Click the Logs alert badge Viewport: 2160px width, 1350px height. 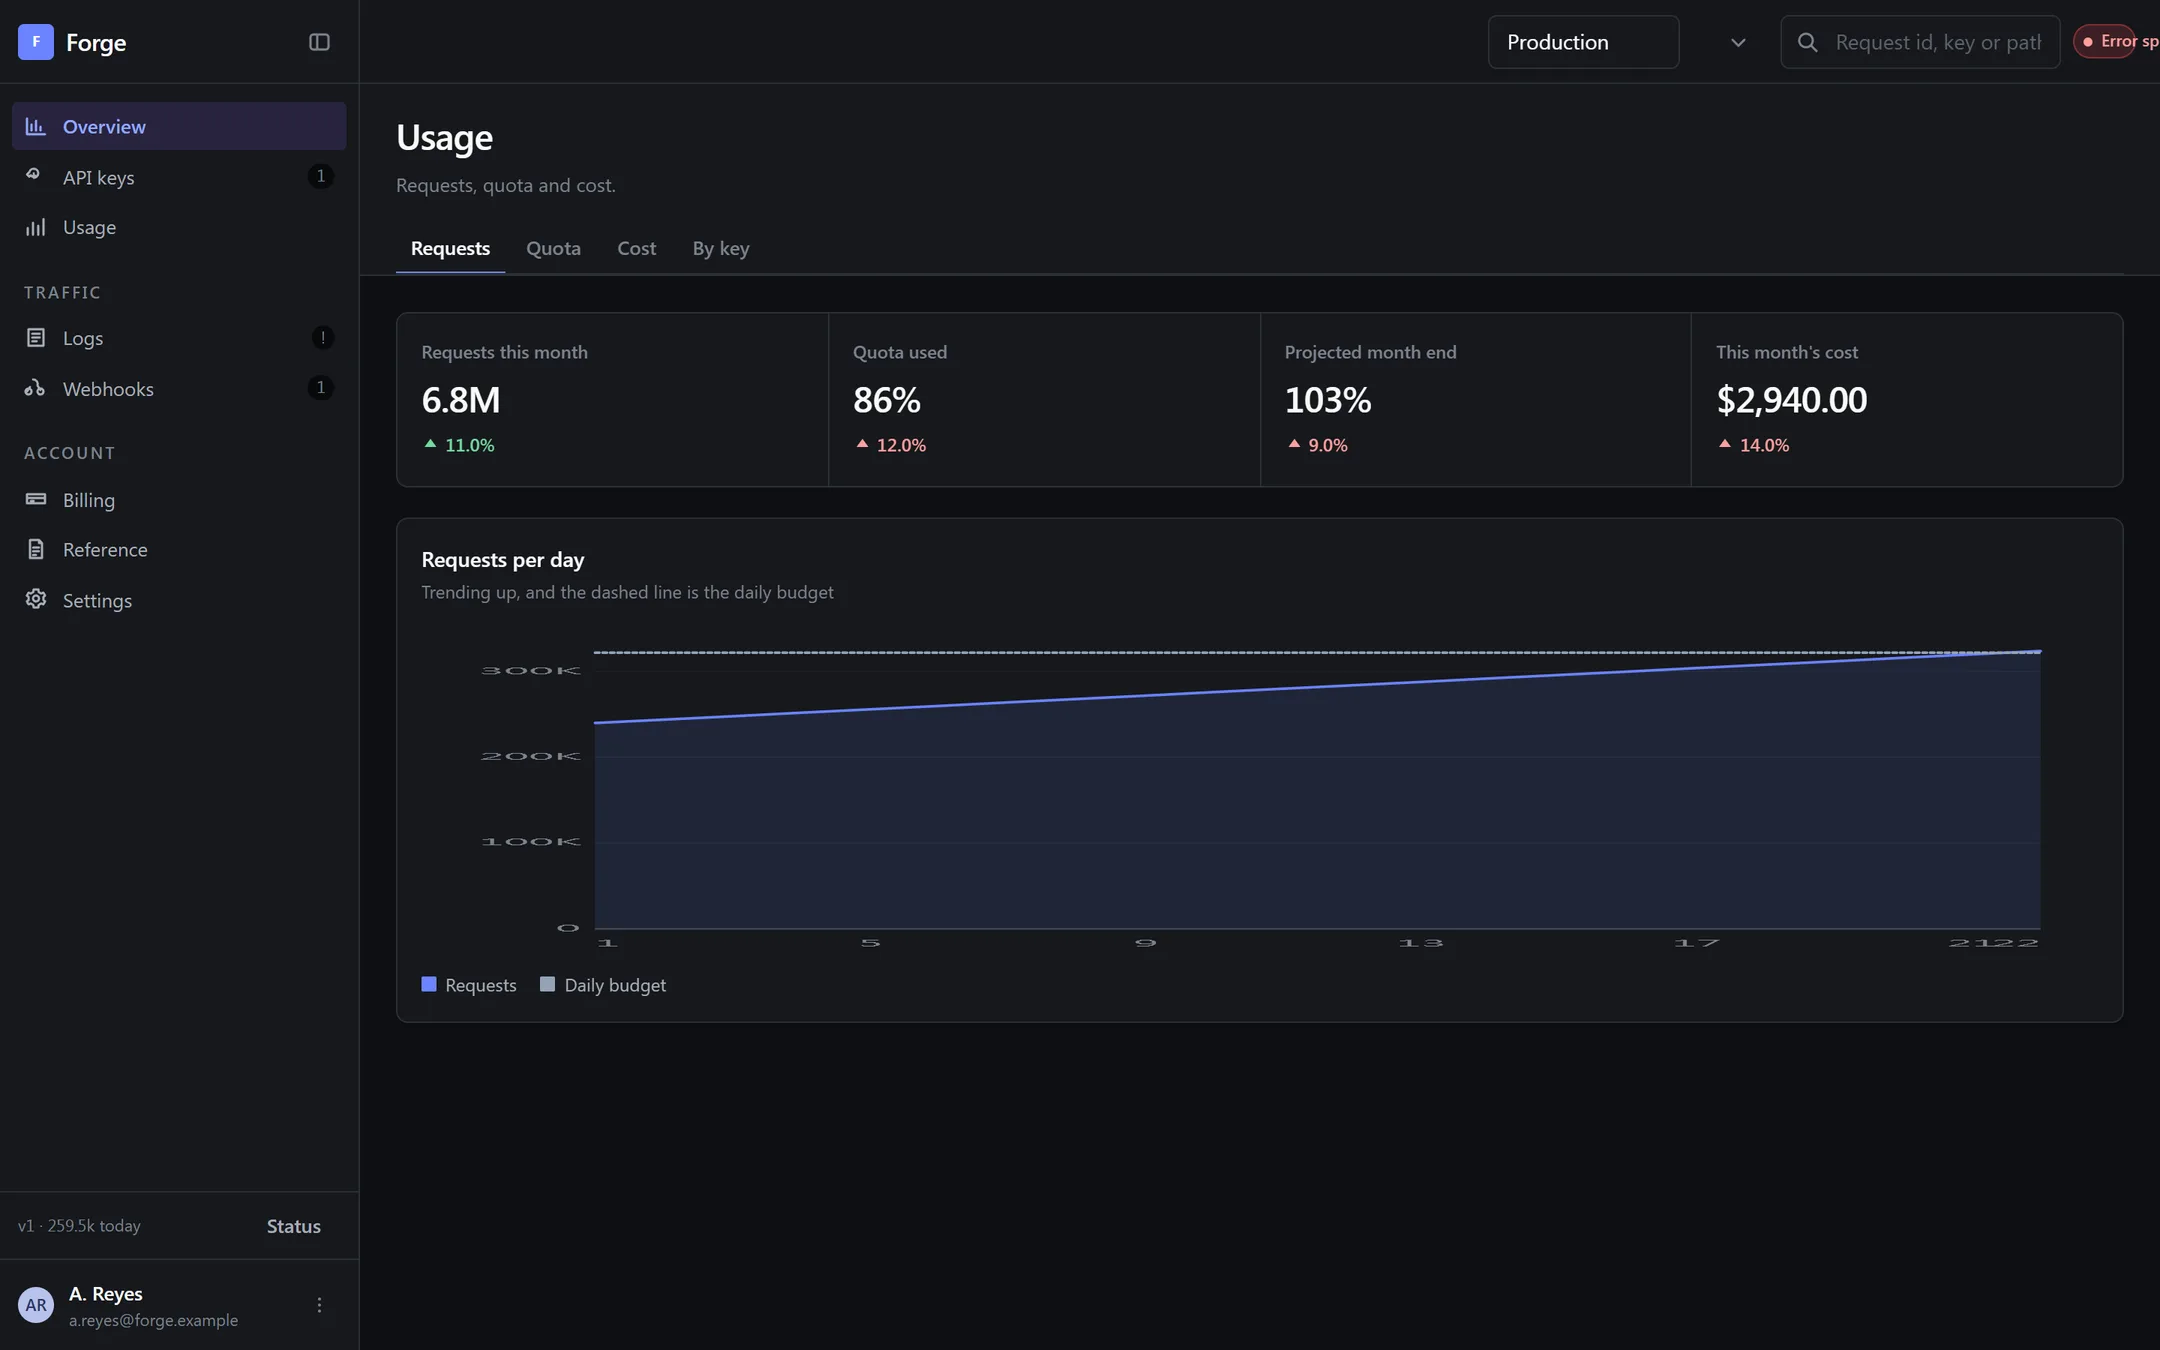click(x=322, y=337)
